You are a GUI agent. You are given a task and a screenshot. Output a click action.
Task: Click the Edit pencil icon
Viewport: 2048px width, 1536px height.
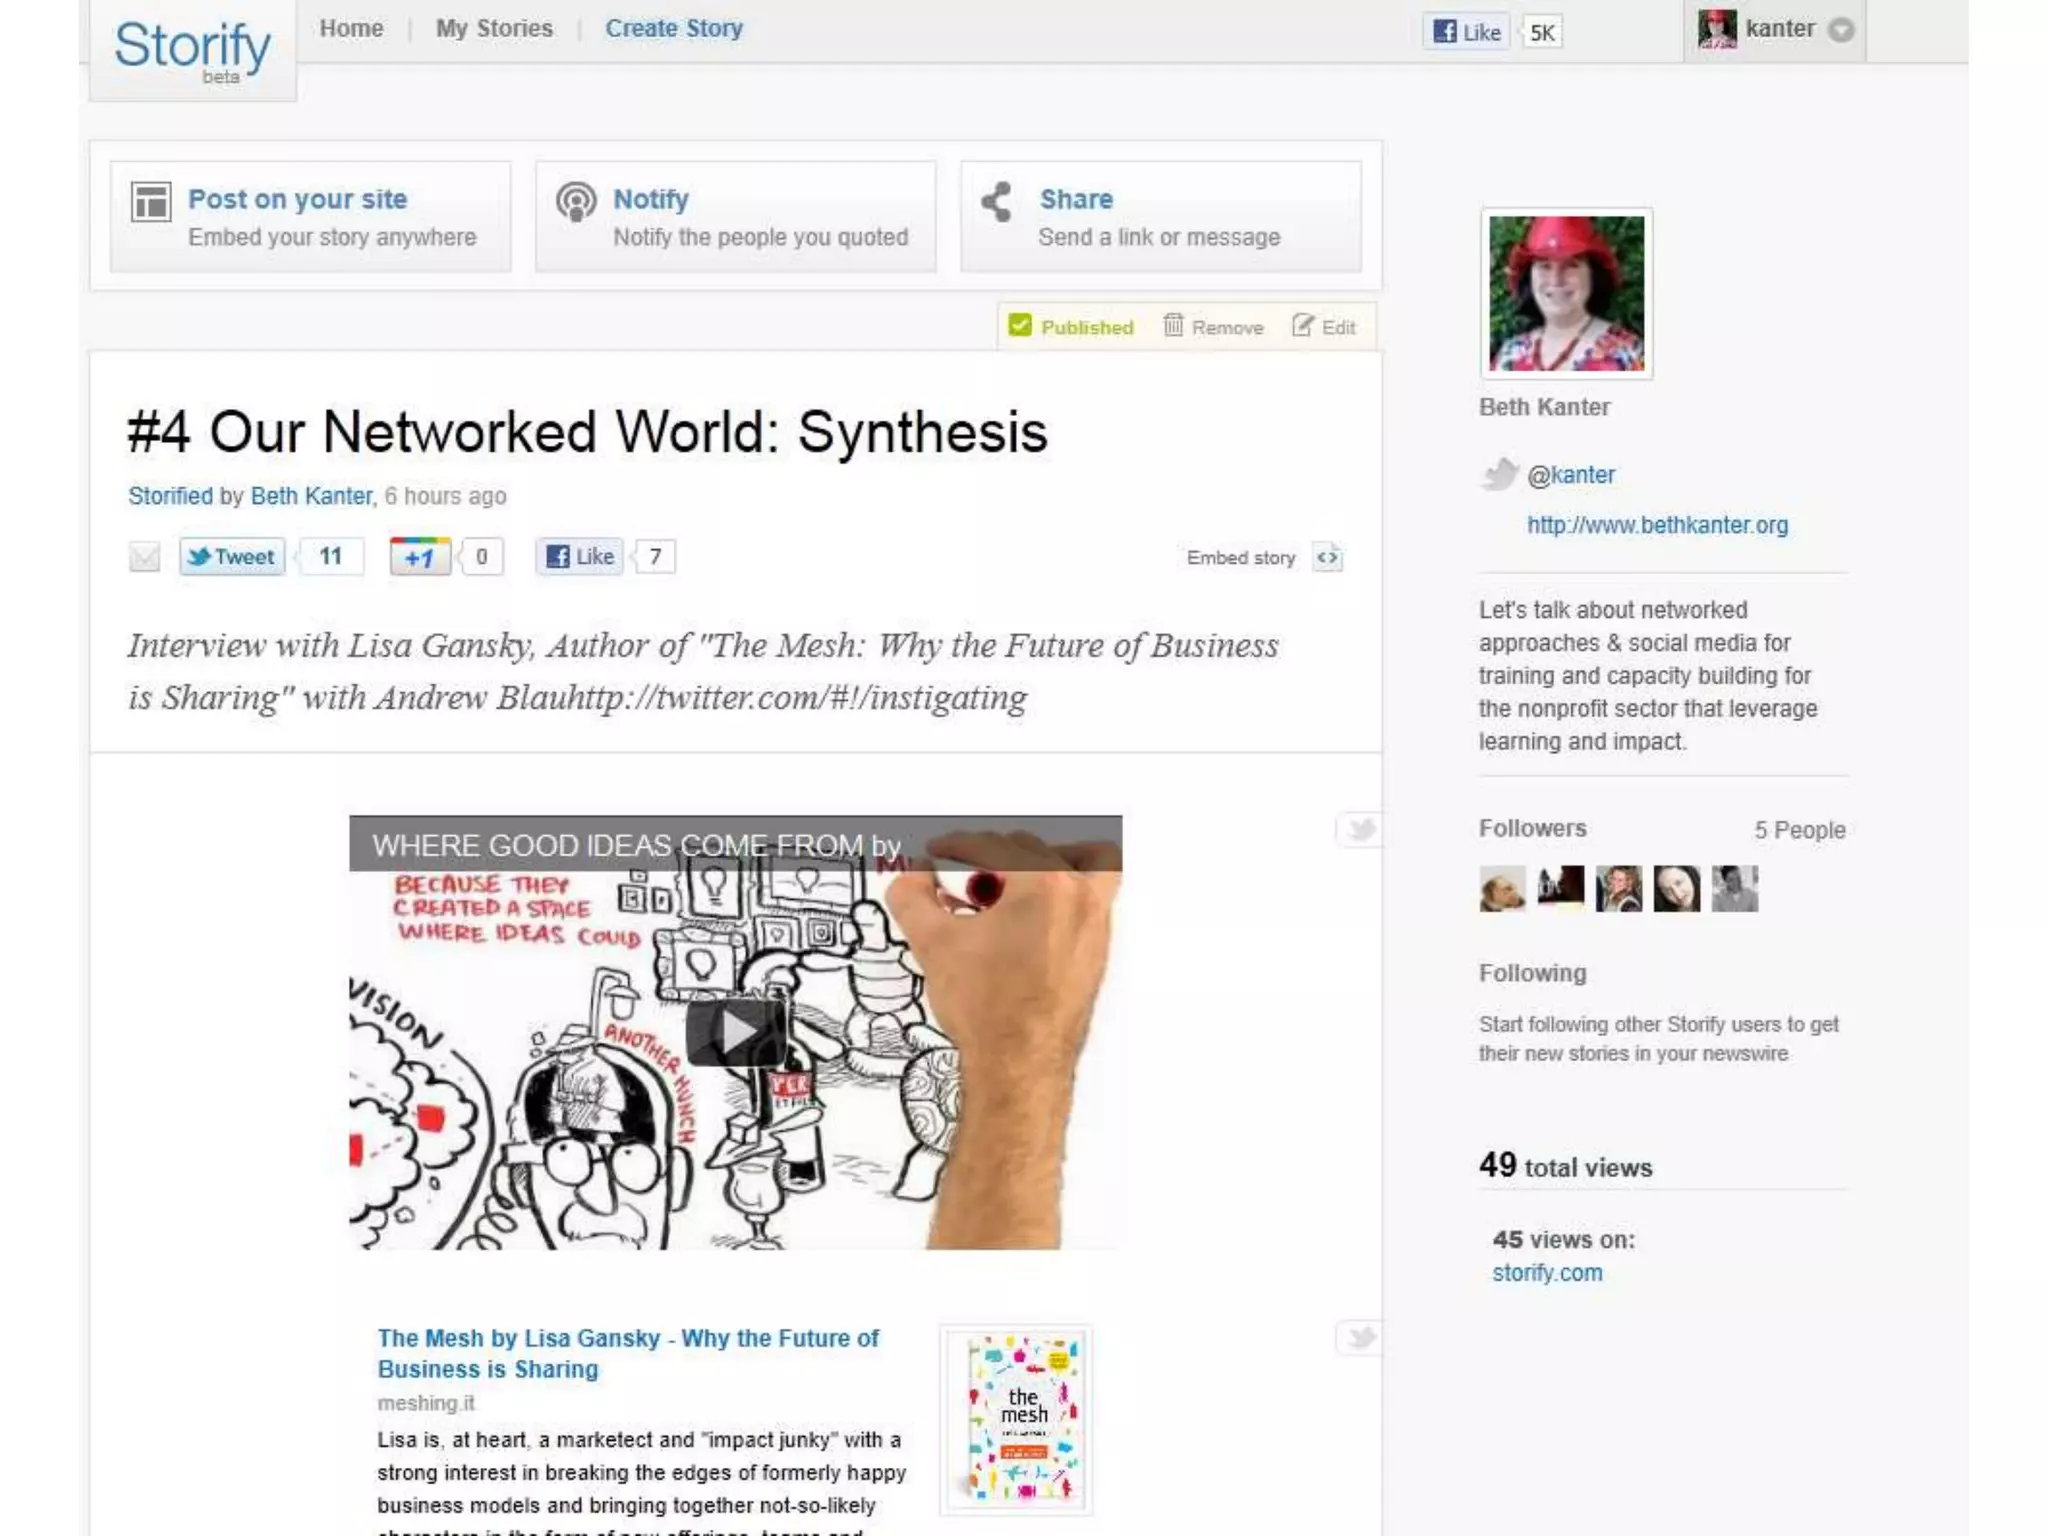1302,326
